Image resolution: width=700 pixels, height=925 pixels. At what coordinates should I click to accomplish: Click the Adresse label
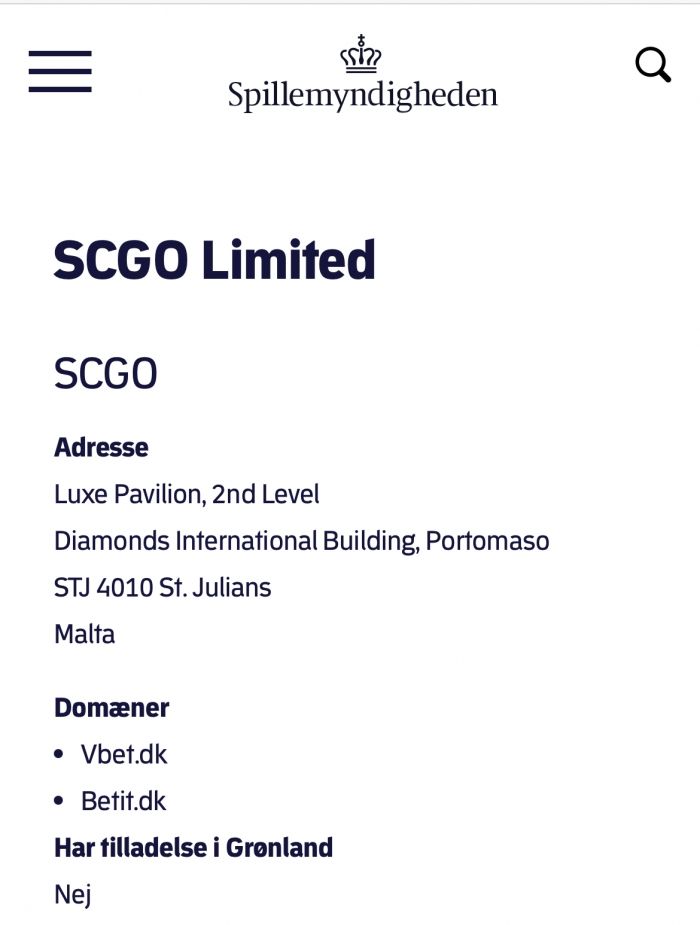click(x=101, y=447)
